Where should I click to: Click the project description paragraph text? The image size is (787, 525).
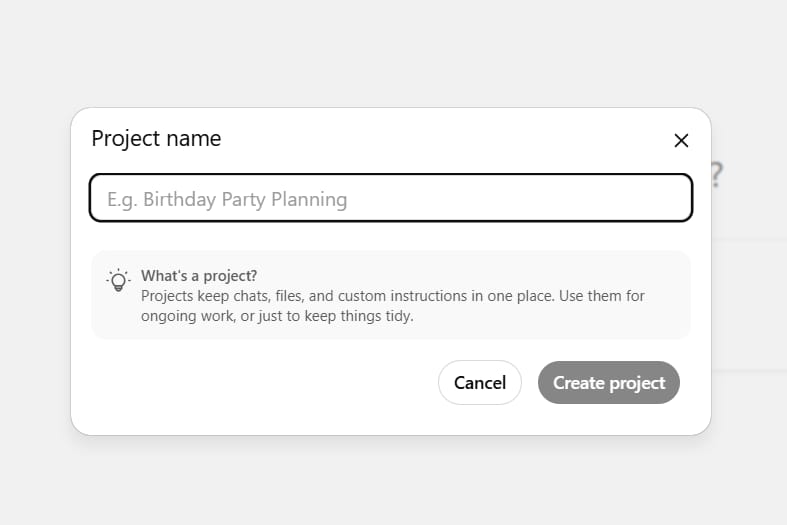tap(392, 306)
